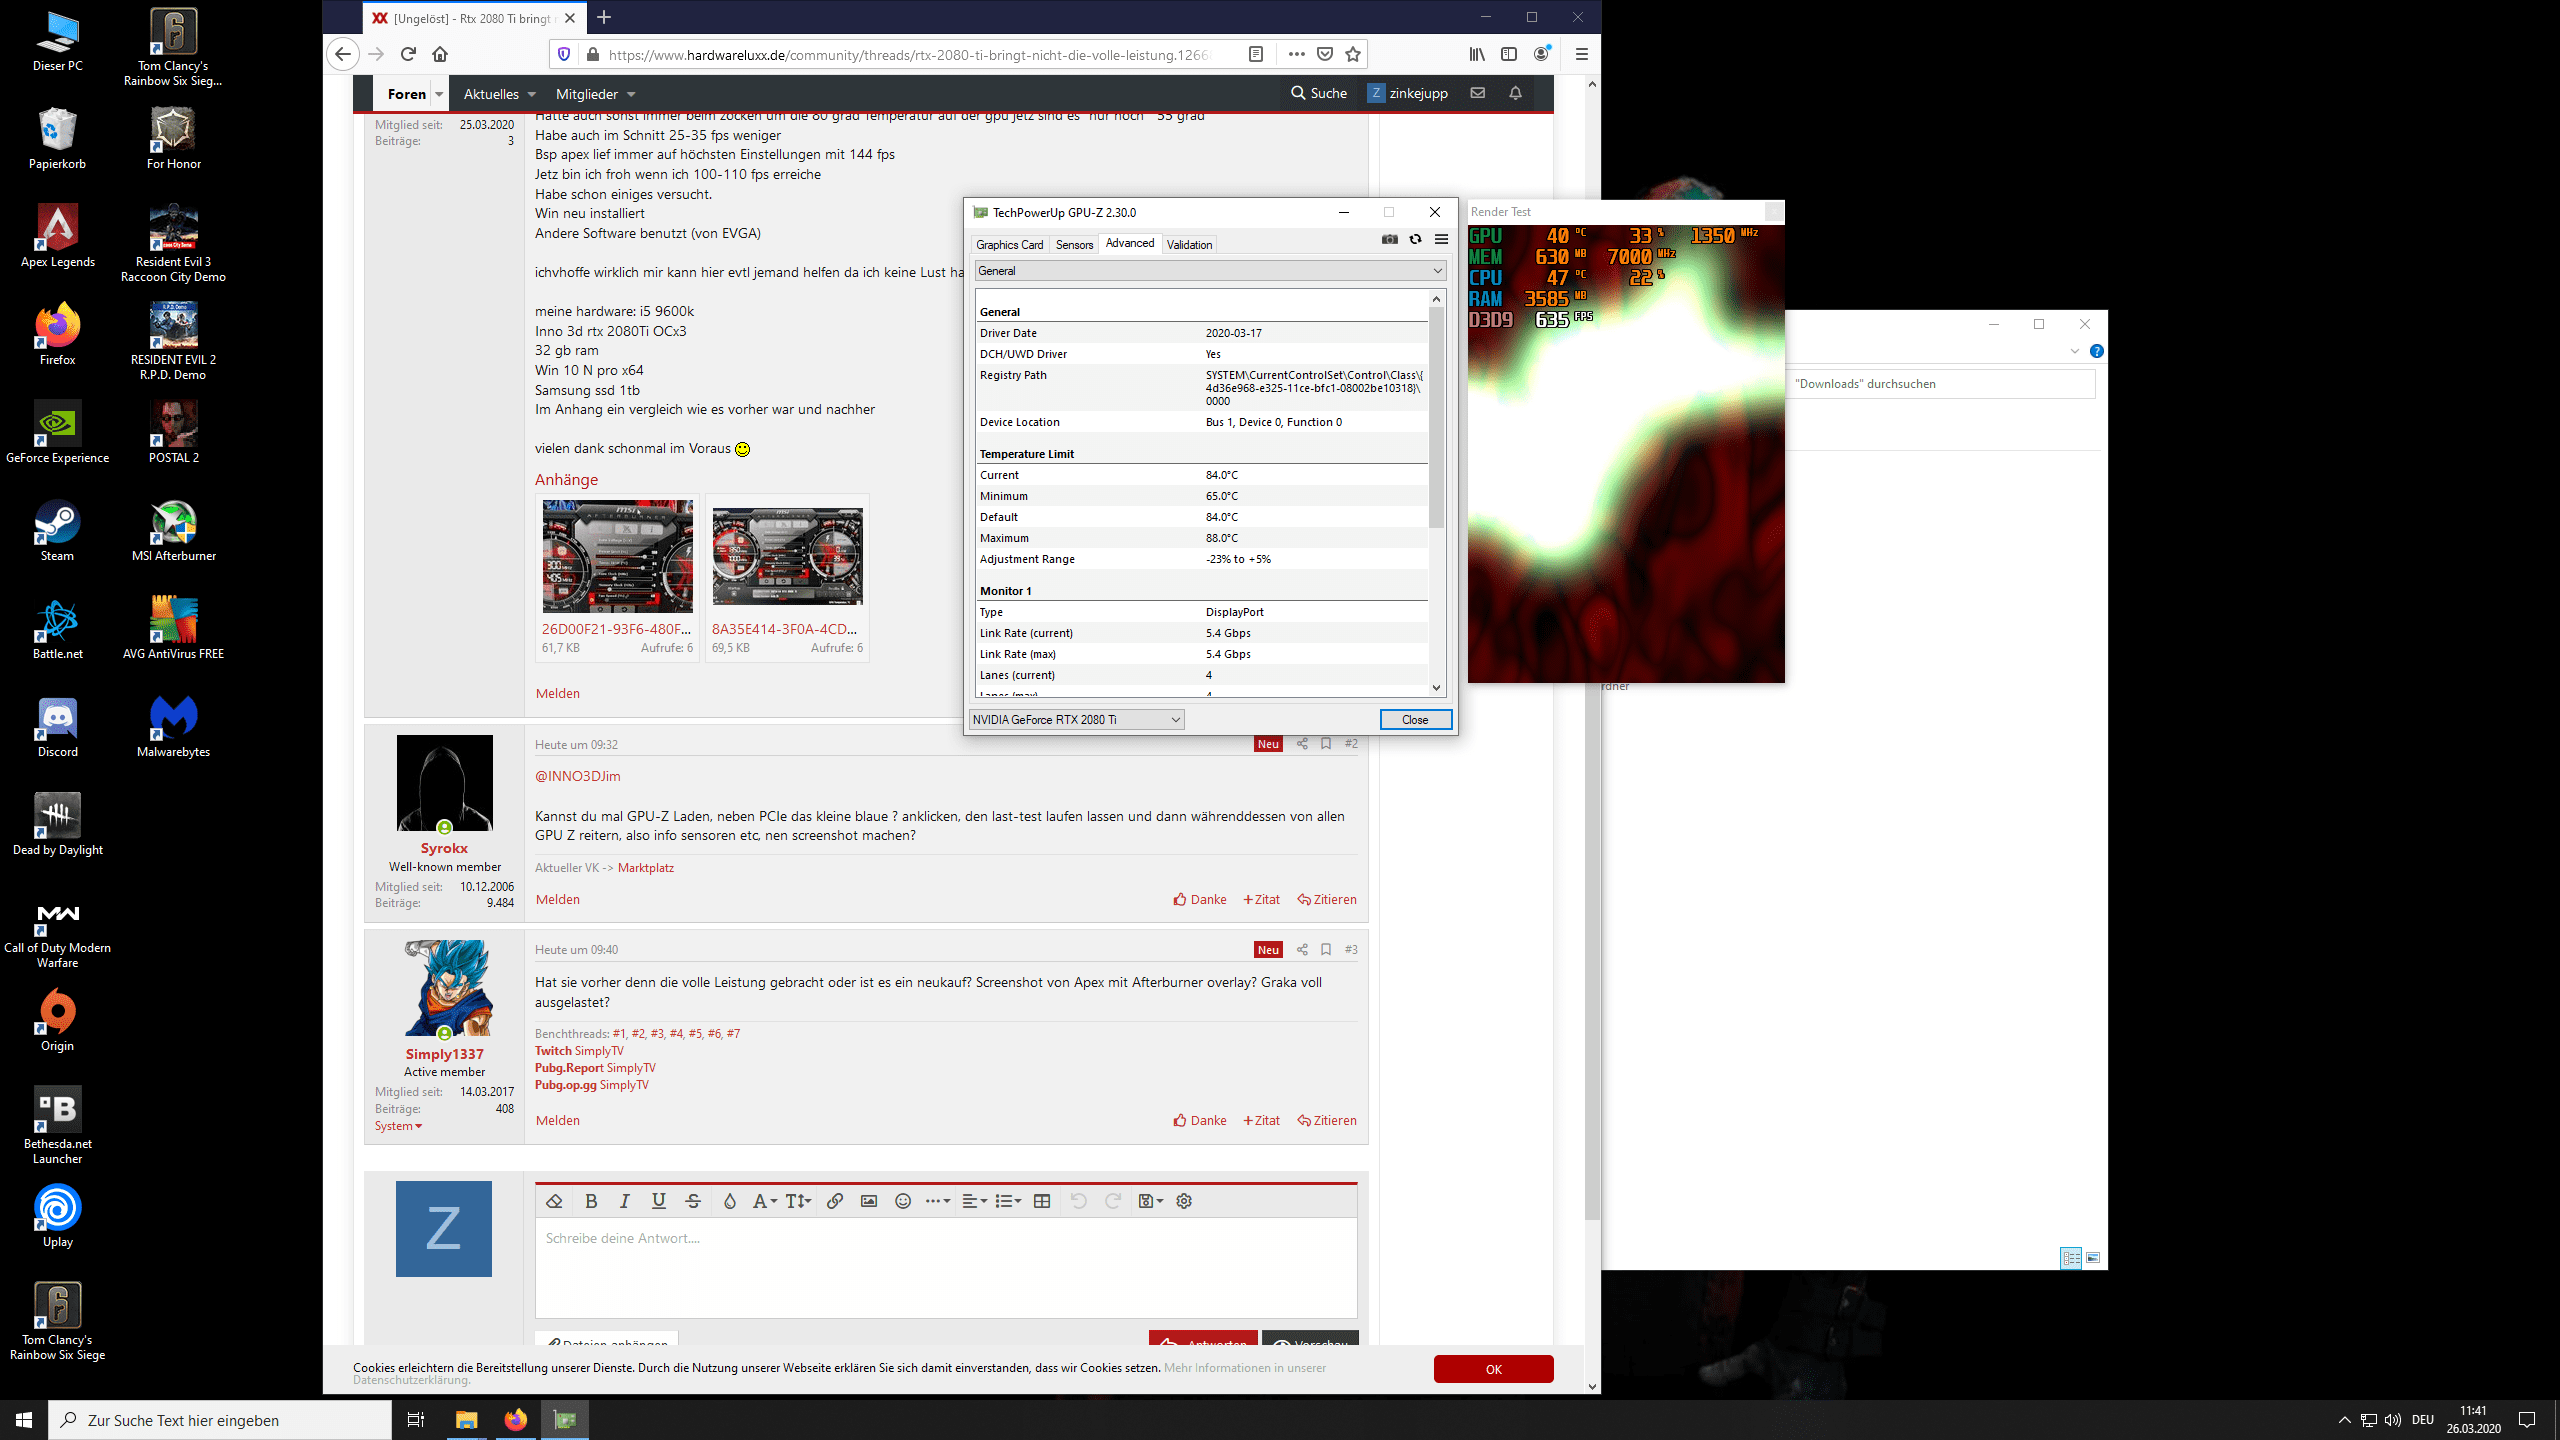Viewport: 2560px width, 1440px height.
Task: Open a new Firefox tab with plus
Action: pyautogui.click(x=604, y=17)
